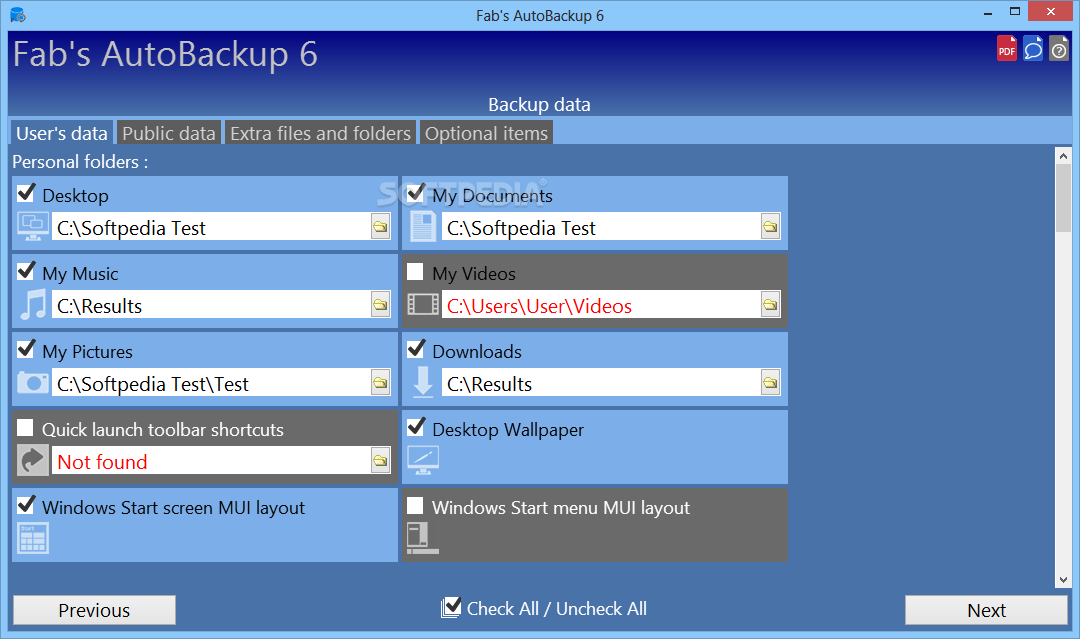1080x639 pixels.
Task: Go back with the Previous button
Action: [94, 610]
